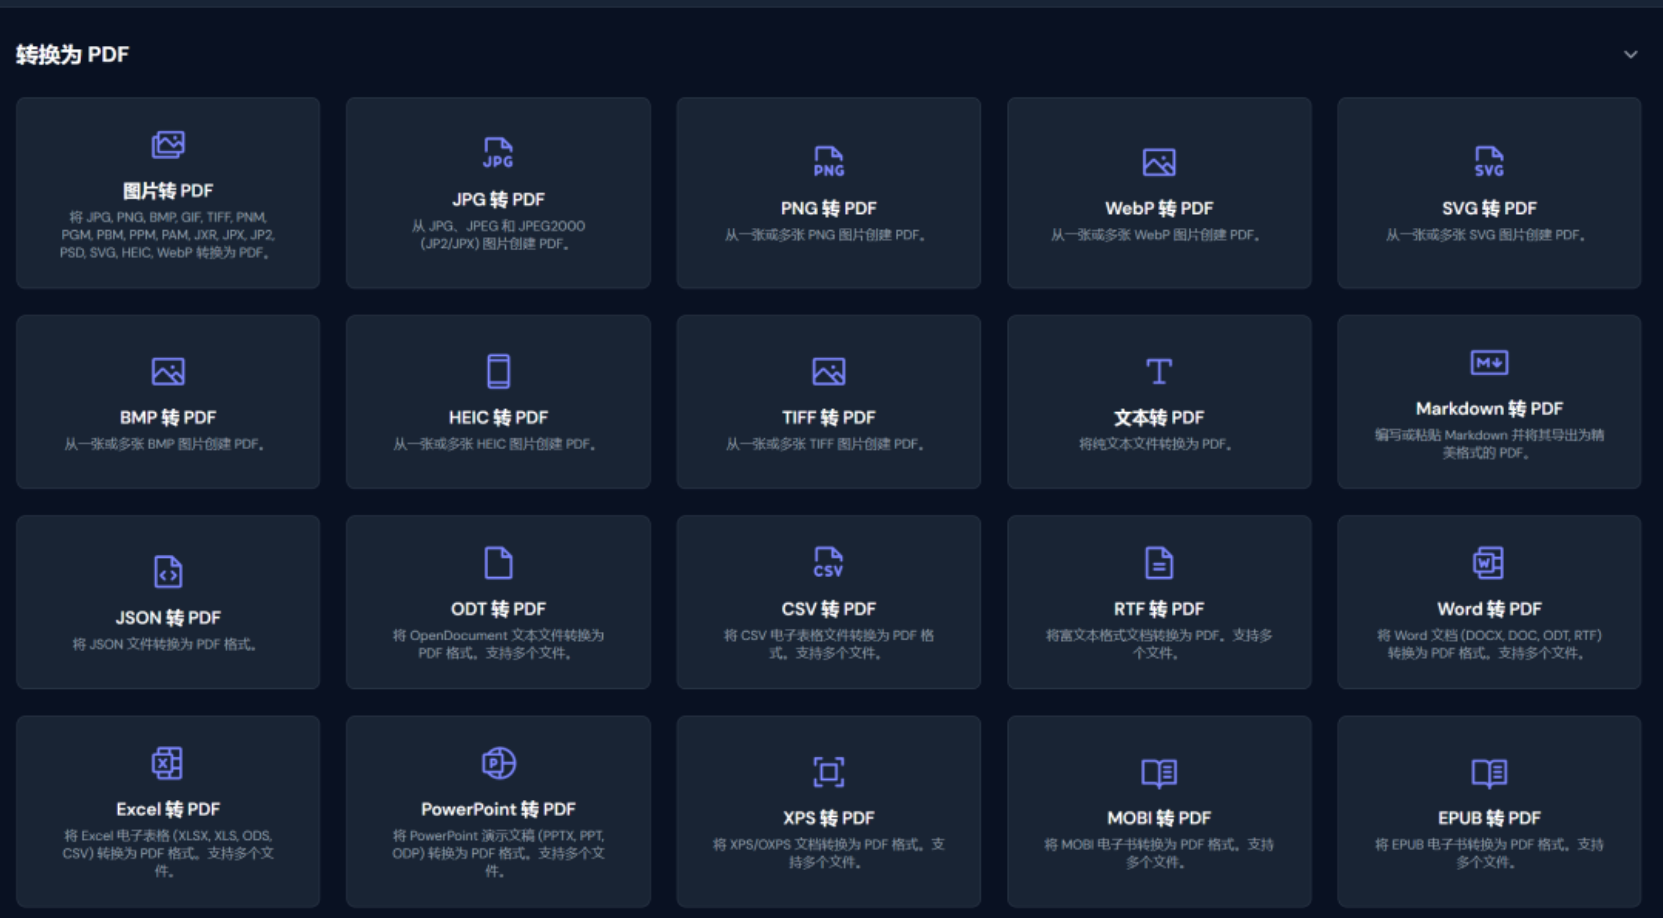Click description 从一张或多张 HEIC 图片创建 PDF
Screen dimensions: 1663x918
pyautogui.click(x=498, y=444)
